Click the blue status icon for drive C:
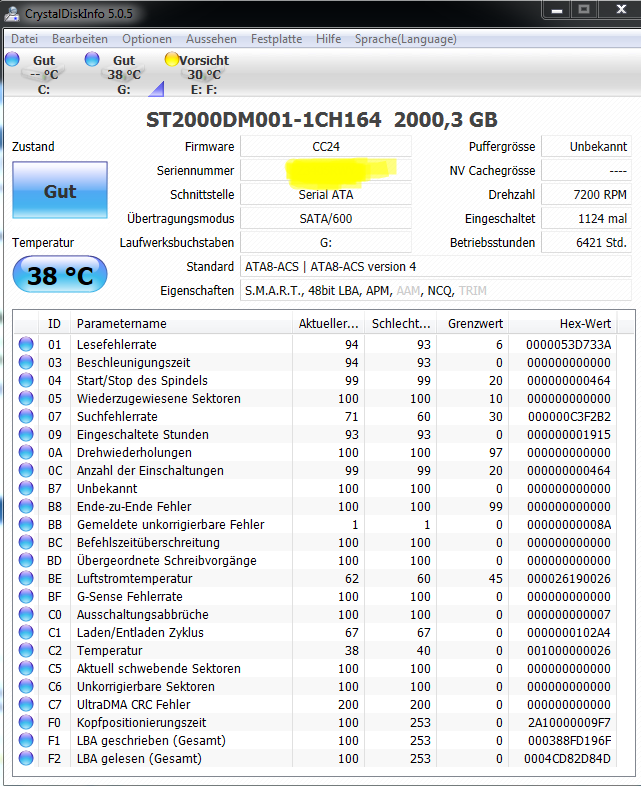This screenshot has height=786, width=641. [x=12, y=59]
